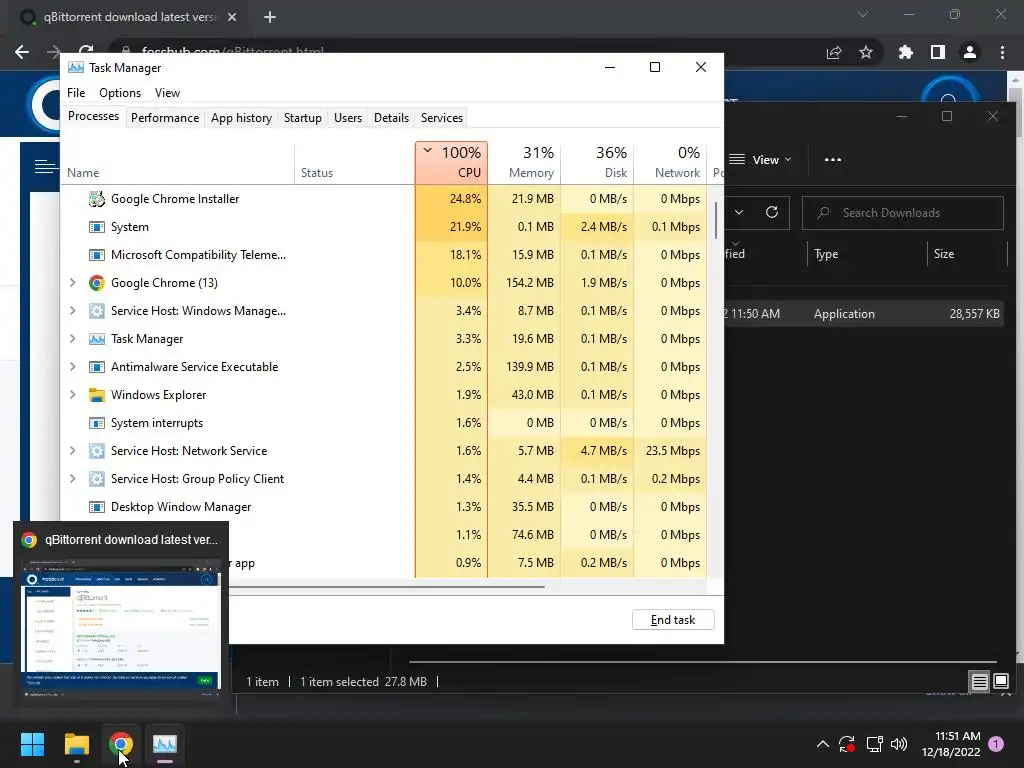Sort processes by the Disk column header
Image resolution: width=1024 pixels, height=768 pixels.
coord(598,163)
